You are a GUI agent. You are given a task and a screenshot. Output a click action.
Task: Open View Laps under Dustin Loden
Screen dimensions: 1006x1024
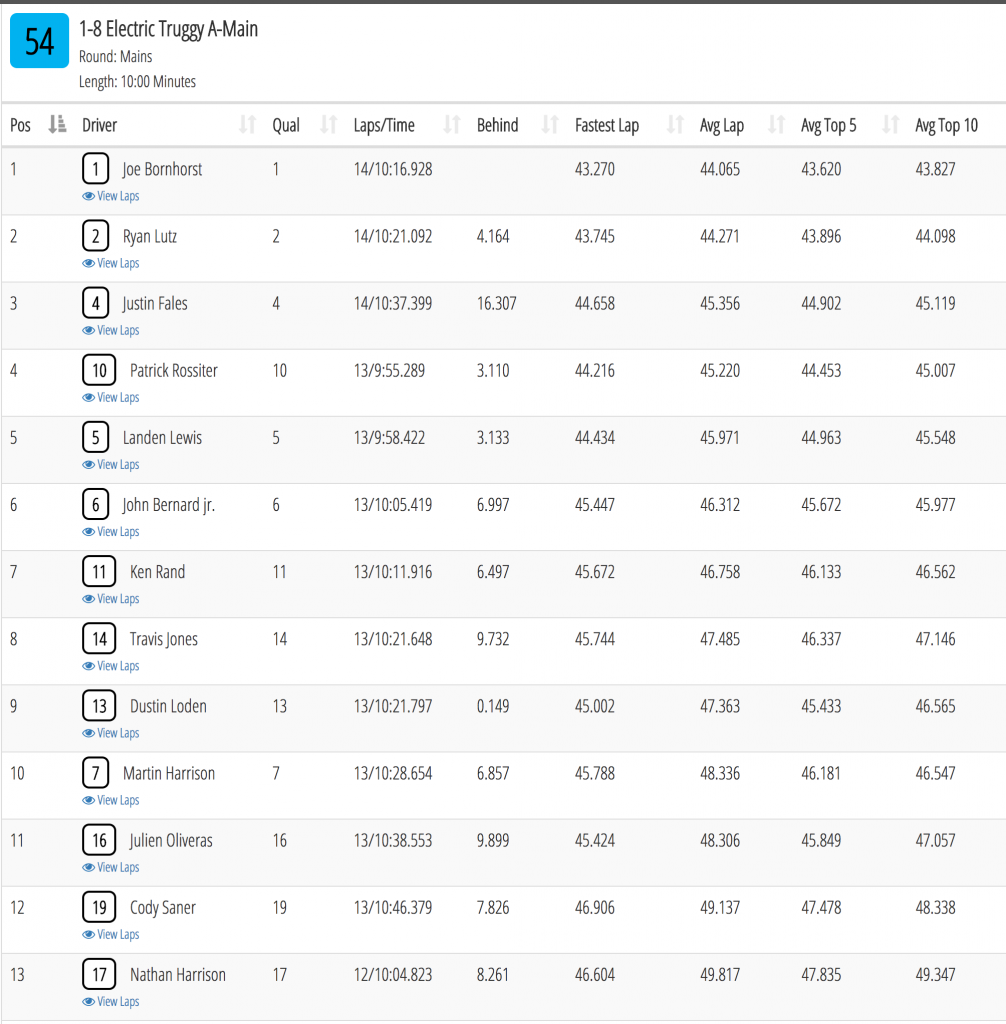(110, 733)
